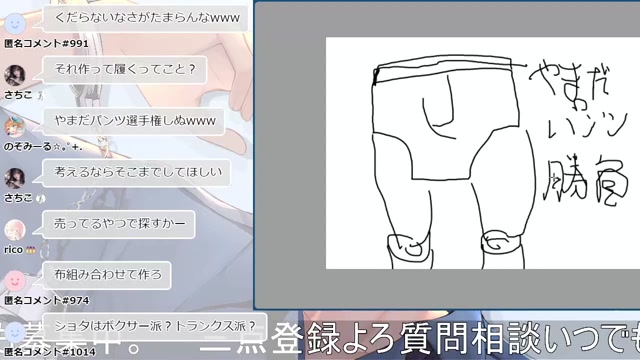Select the comment 布組み合わせて作ろ
The height and width of the screenshot is (360, 640).
pyautogui.click(x=107, y=275)
